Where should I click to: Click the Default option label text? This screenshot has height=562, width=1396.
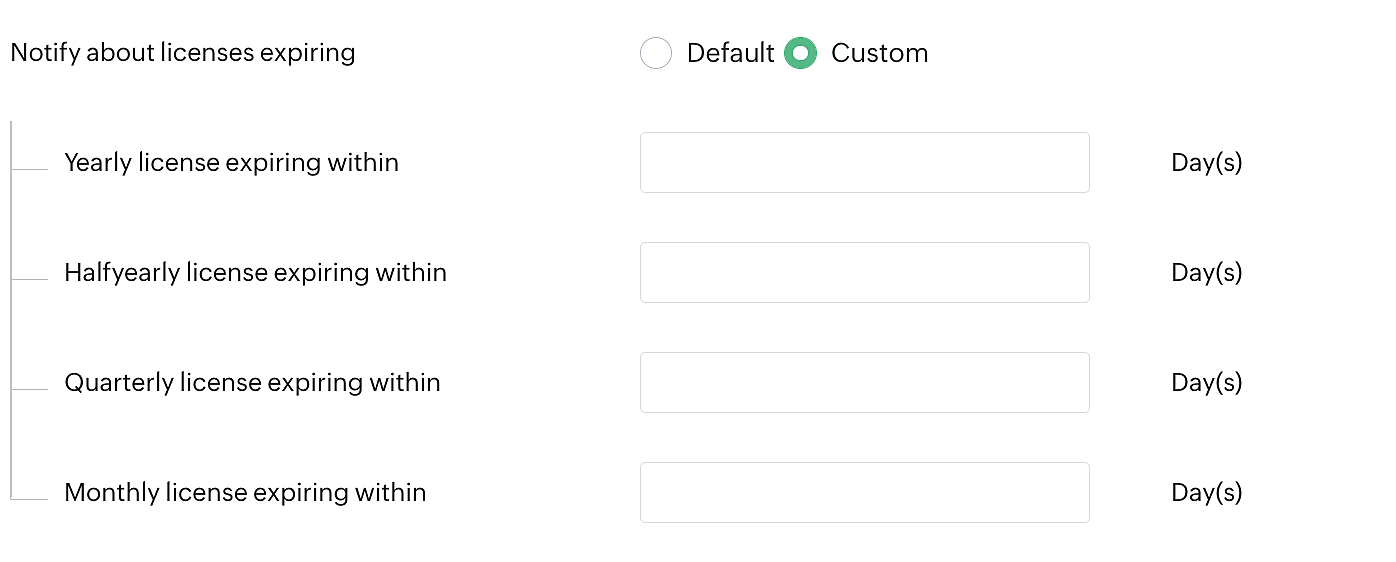tap(730, 53)
